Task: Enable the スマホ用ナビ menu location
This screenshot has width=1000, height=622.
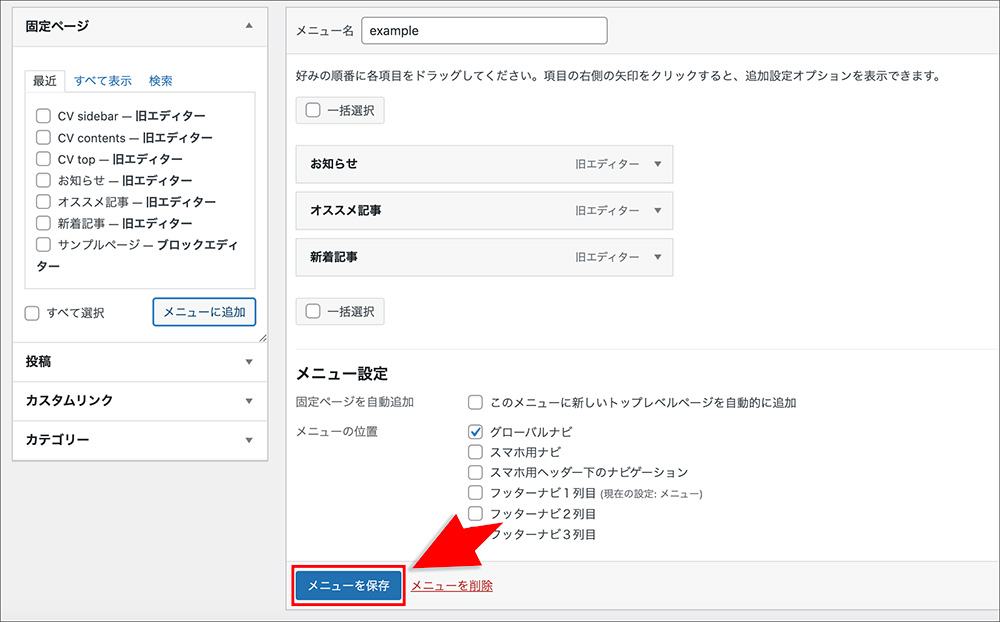Action: pyautogui.click(x=476, y=452)
